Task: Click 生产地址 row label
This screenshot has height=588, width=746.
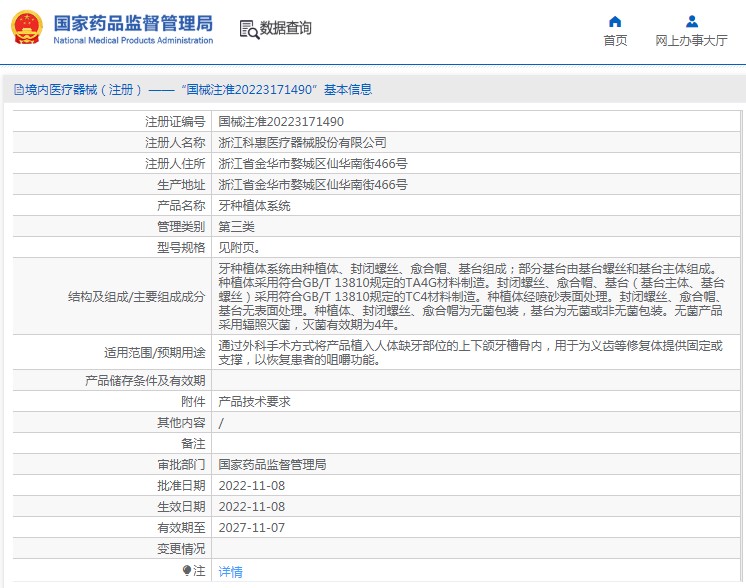Action: pyautogui.click(x=181, y=185)
